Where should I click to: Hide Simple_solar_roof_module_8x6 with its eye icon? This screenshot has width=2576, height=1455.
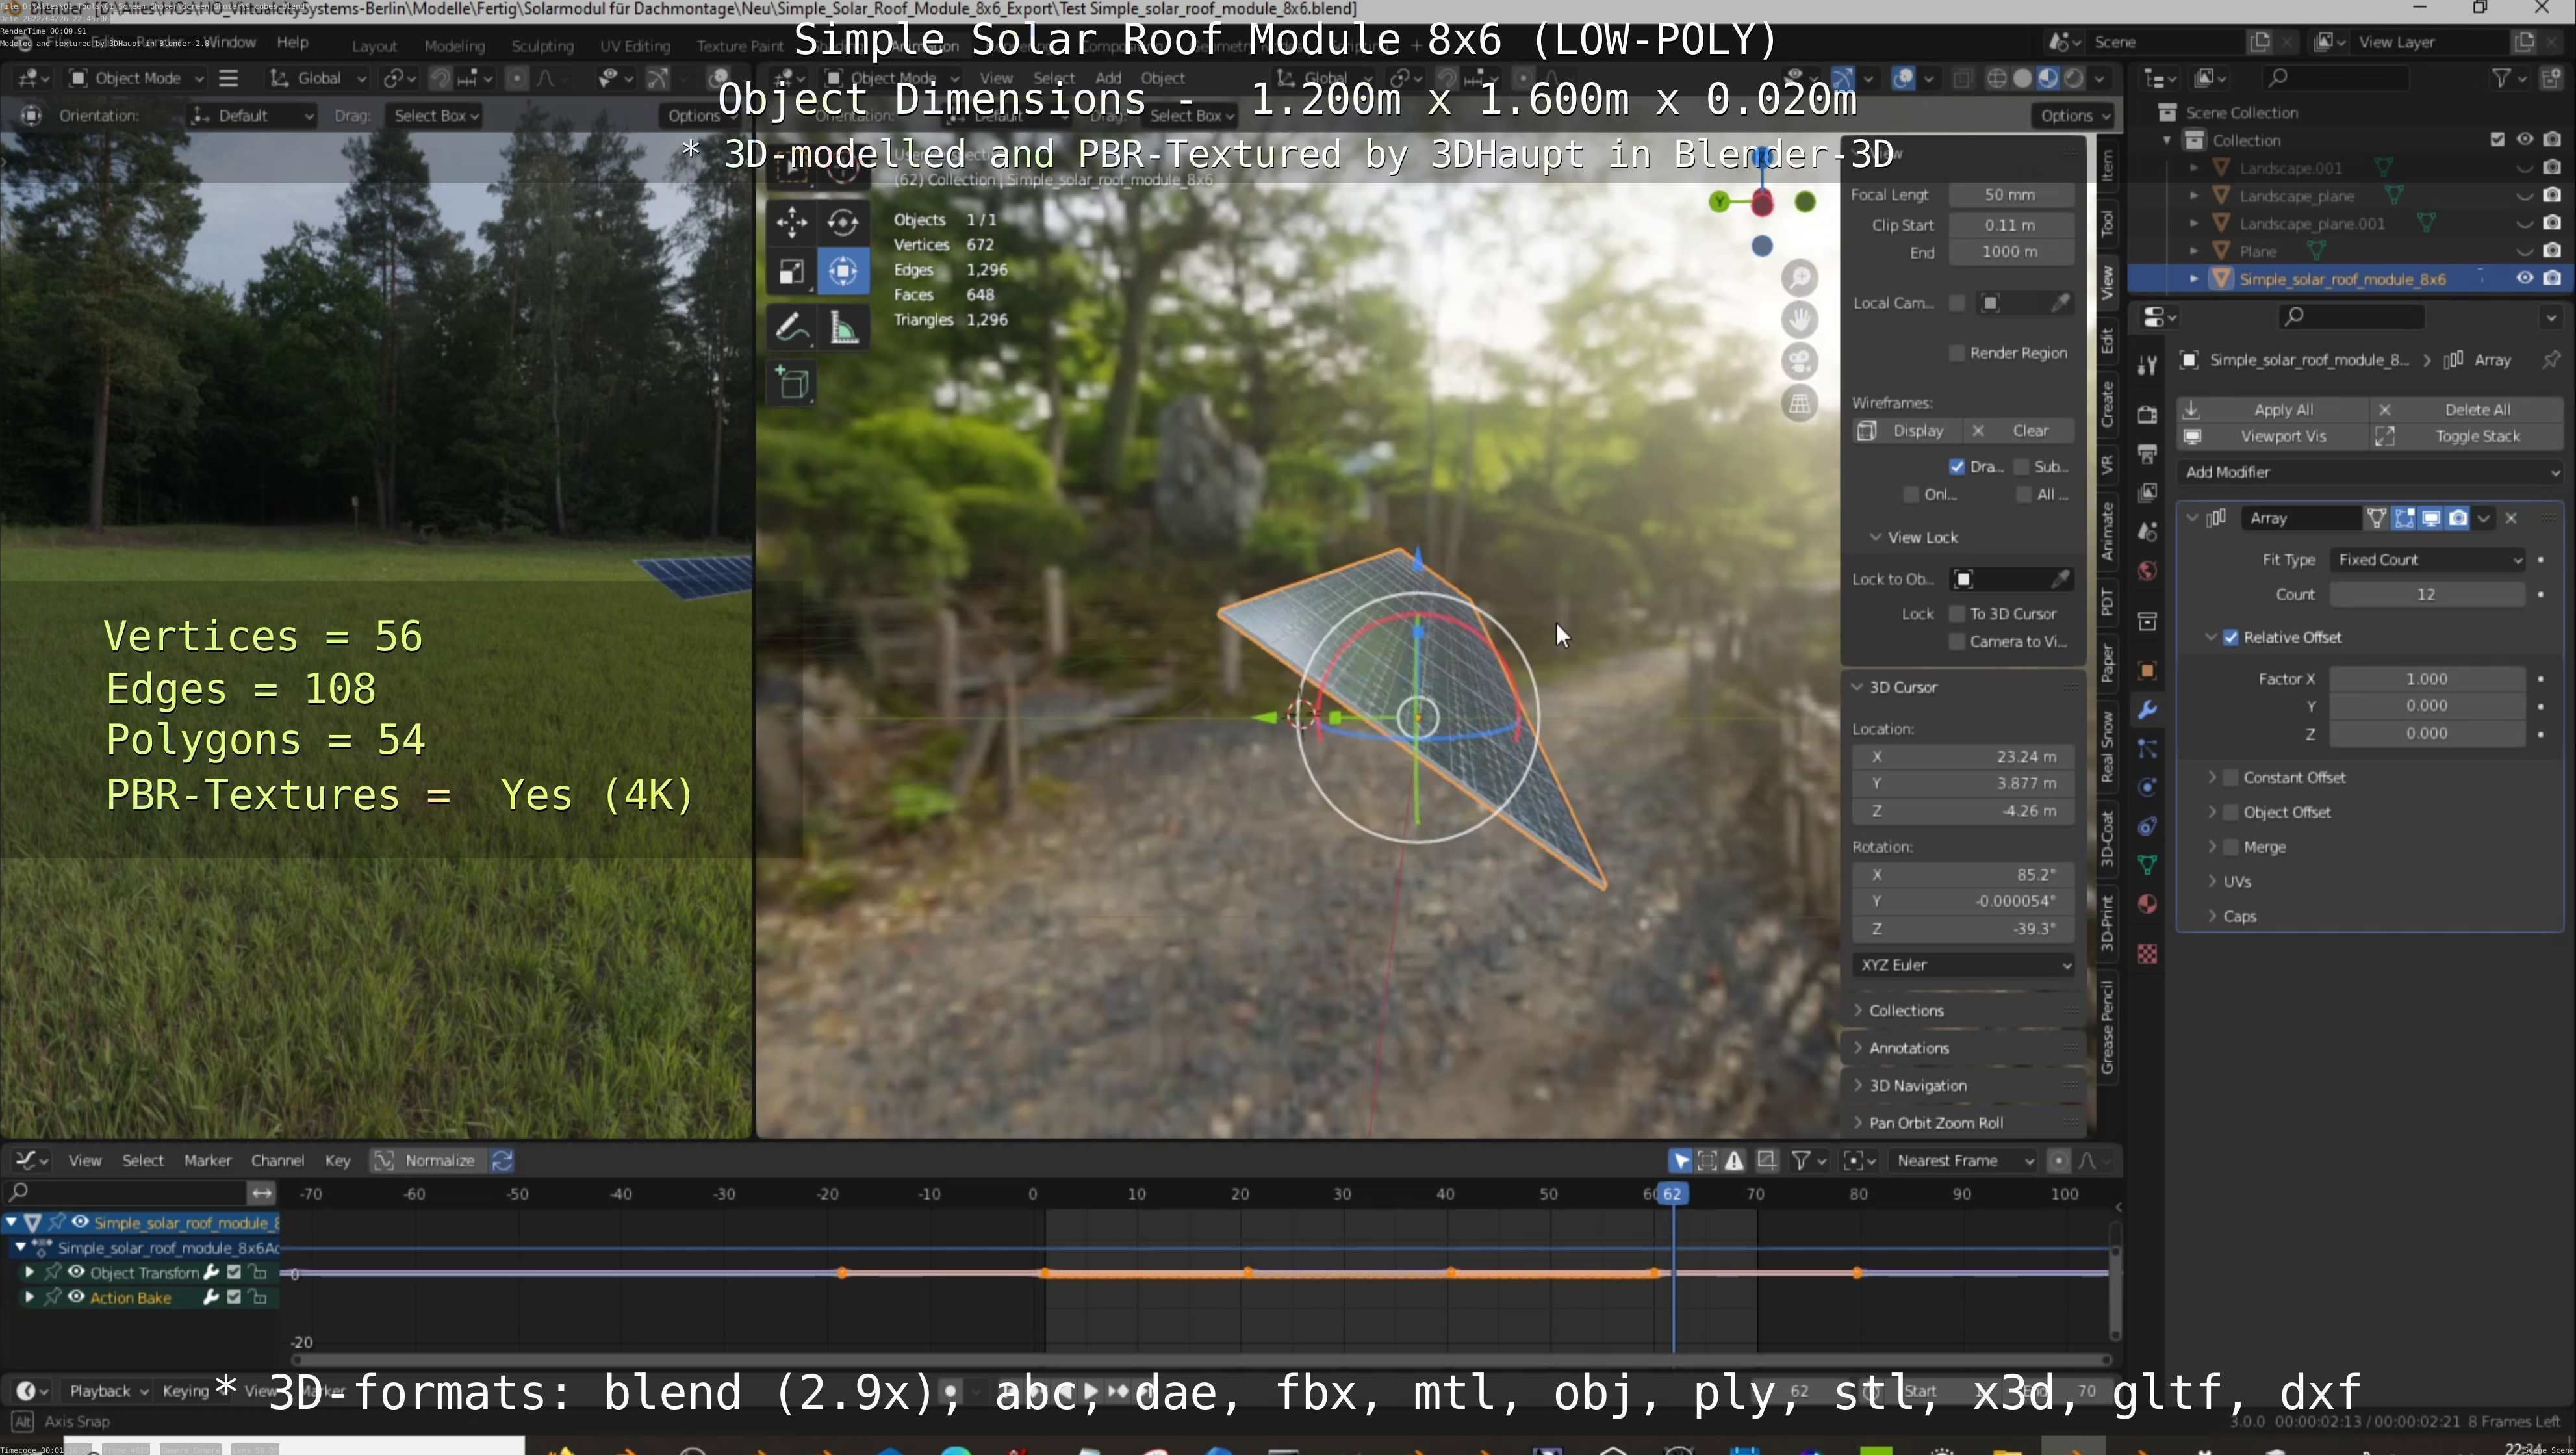click(2524, 279)
